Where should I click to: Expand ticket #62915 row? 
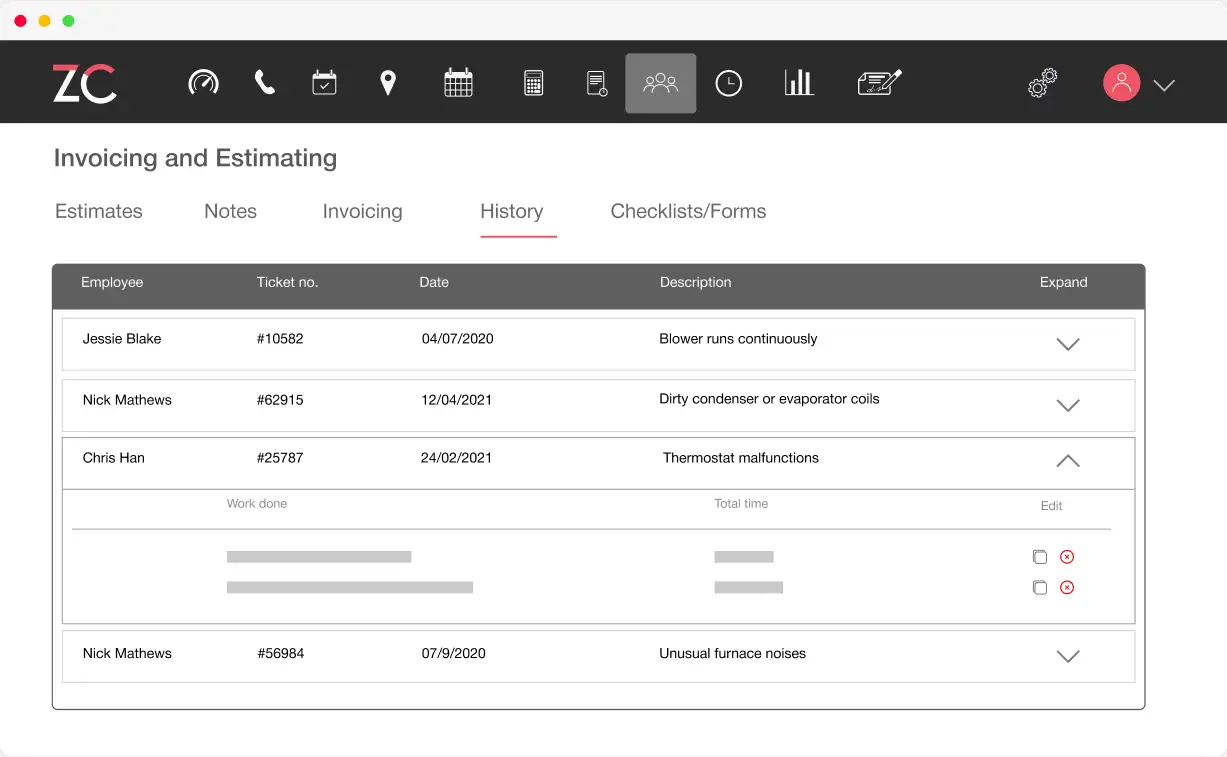[x=1068, y=406]
